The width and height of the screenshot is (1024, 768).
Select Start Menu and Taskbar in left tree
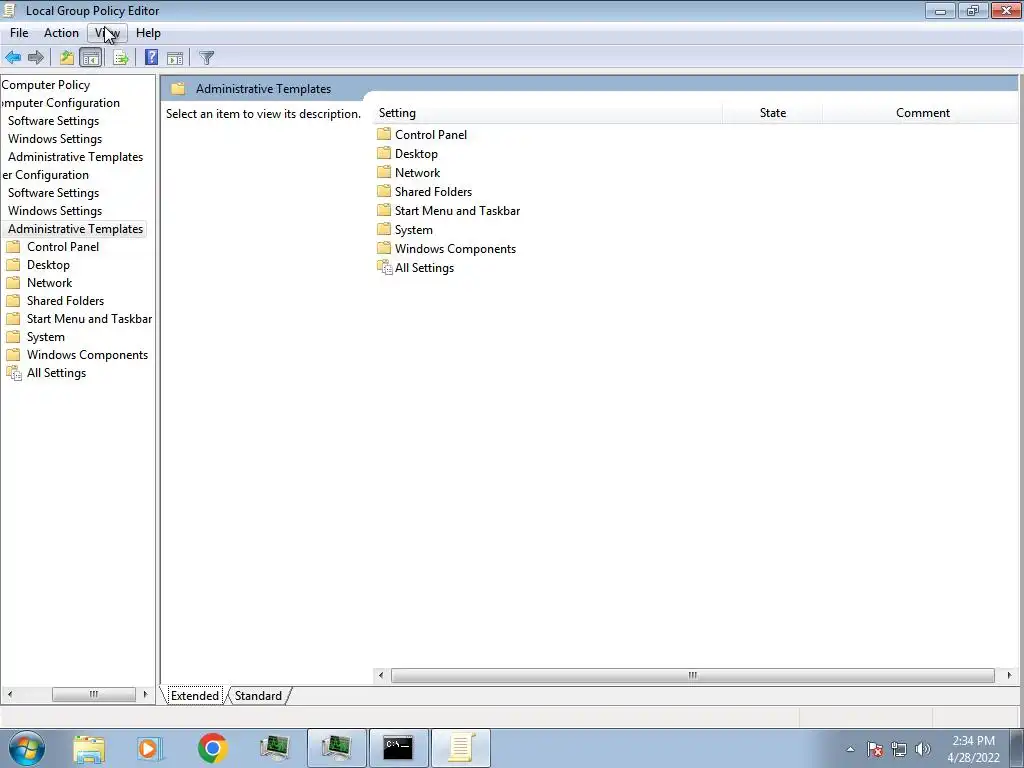click(89, 319)
